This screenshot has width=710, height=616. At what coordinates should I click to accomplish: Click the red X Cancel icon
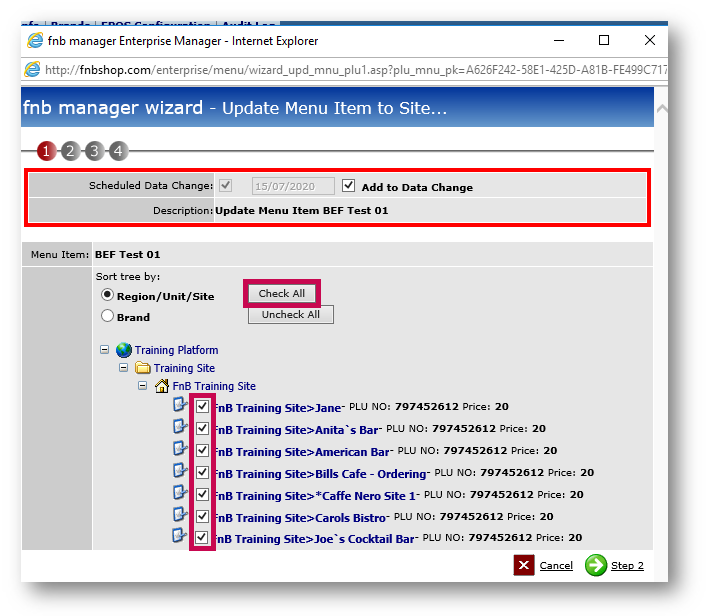[x=524, y=565]
